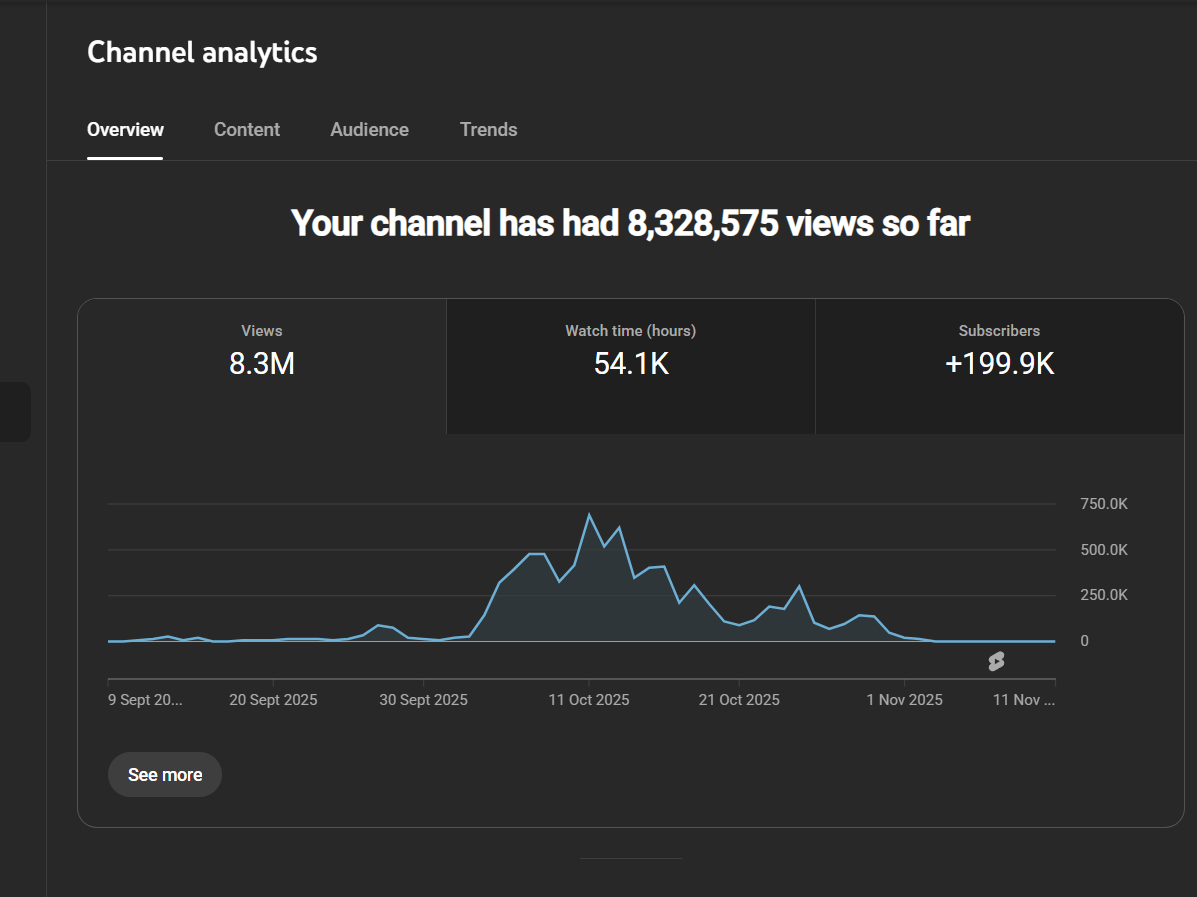Open the Content tab
Viewport: 1197px width, 897px height.
(x=247, y=130)
